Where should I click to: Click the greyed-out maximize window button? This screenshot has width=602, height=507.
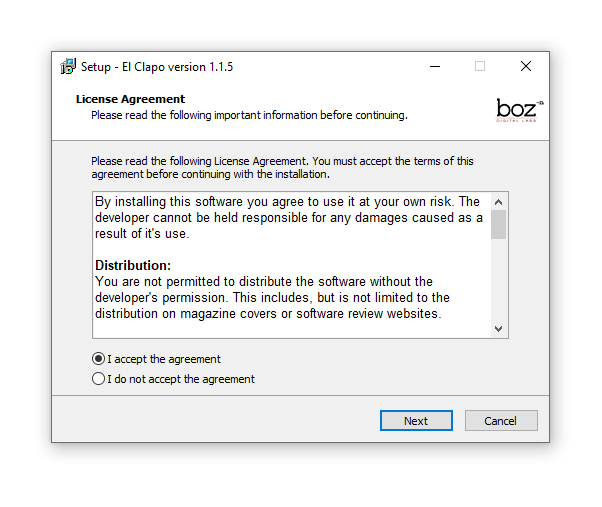(x=480, y=67)
